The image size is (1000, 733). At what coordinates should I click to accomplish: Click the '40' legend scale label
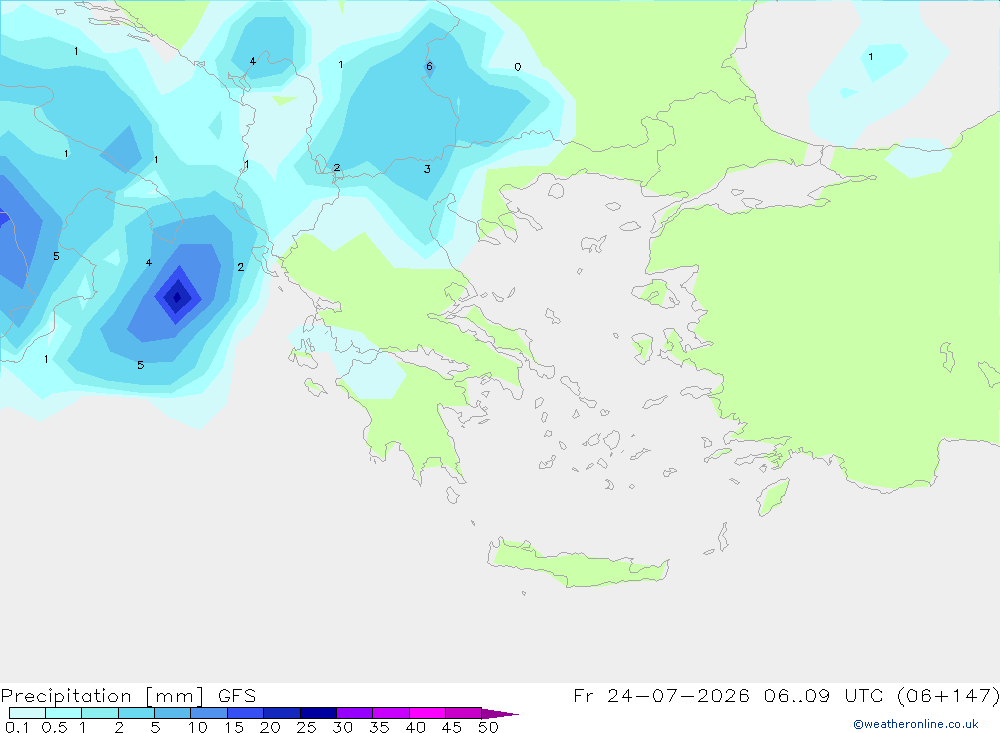point(415,727)
